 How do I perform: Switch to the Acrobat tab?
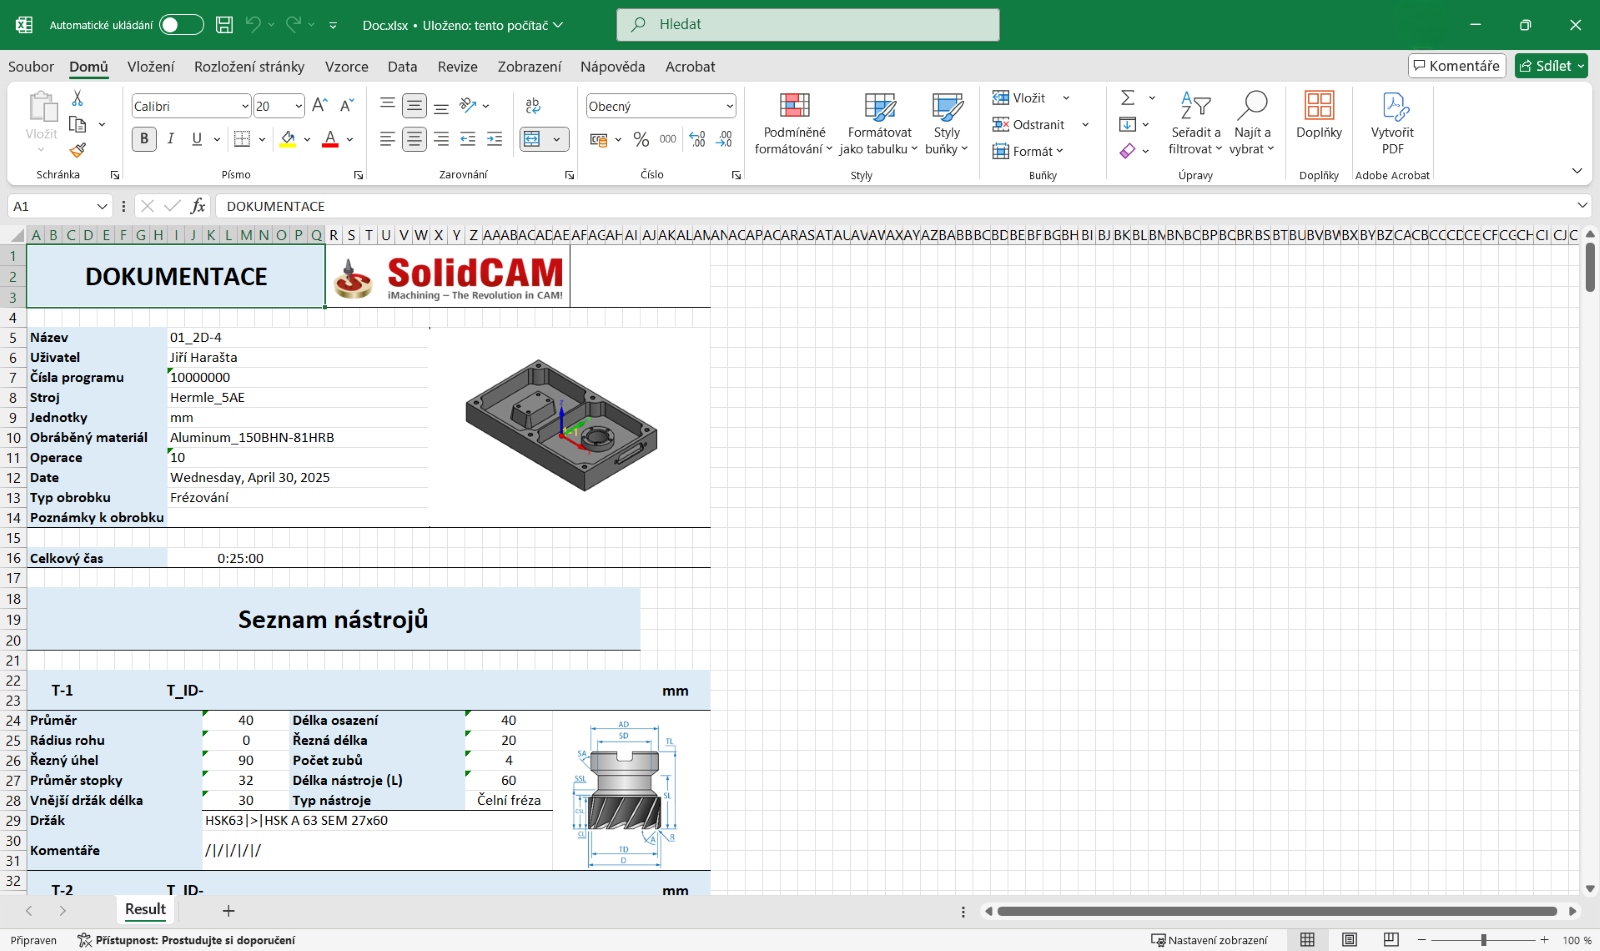(x=690, y=66)
